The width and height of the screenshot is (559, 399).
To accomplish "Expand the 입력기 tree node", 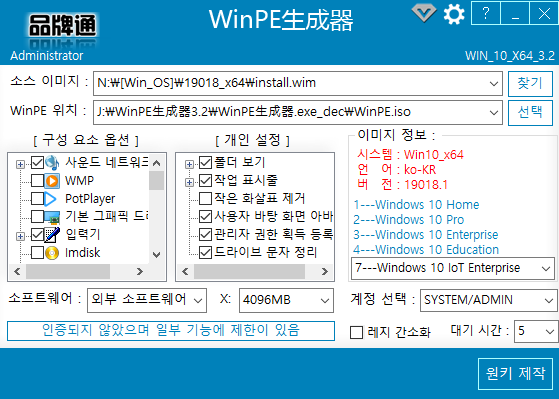I will tap(20, 236).
